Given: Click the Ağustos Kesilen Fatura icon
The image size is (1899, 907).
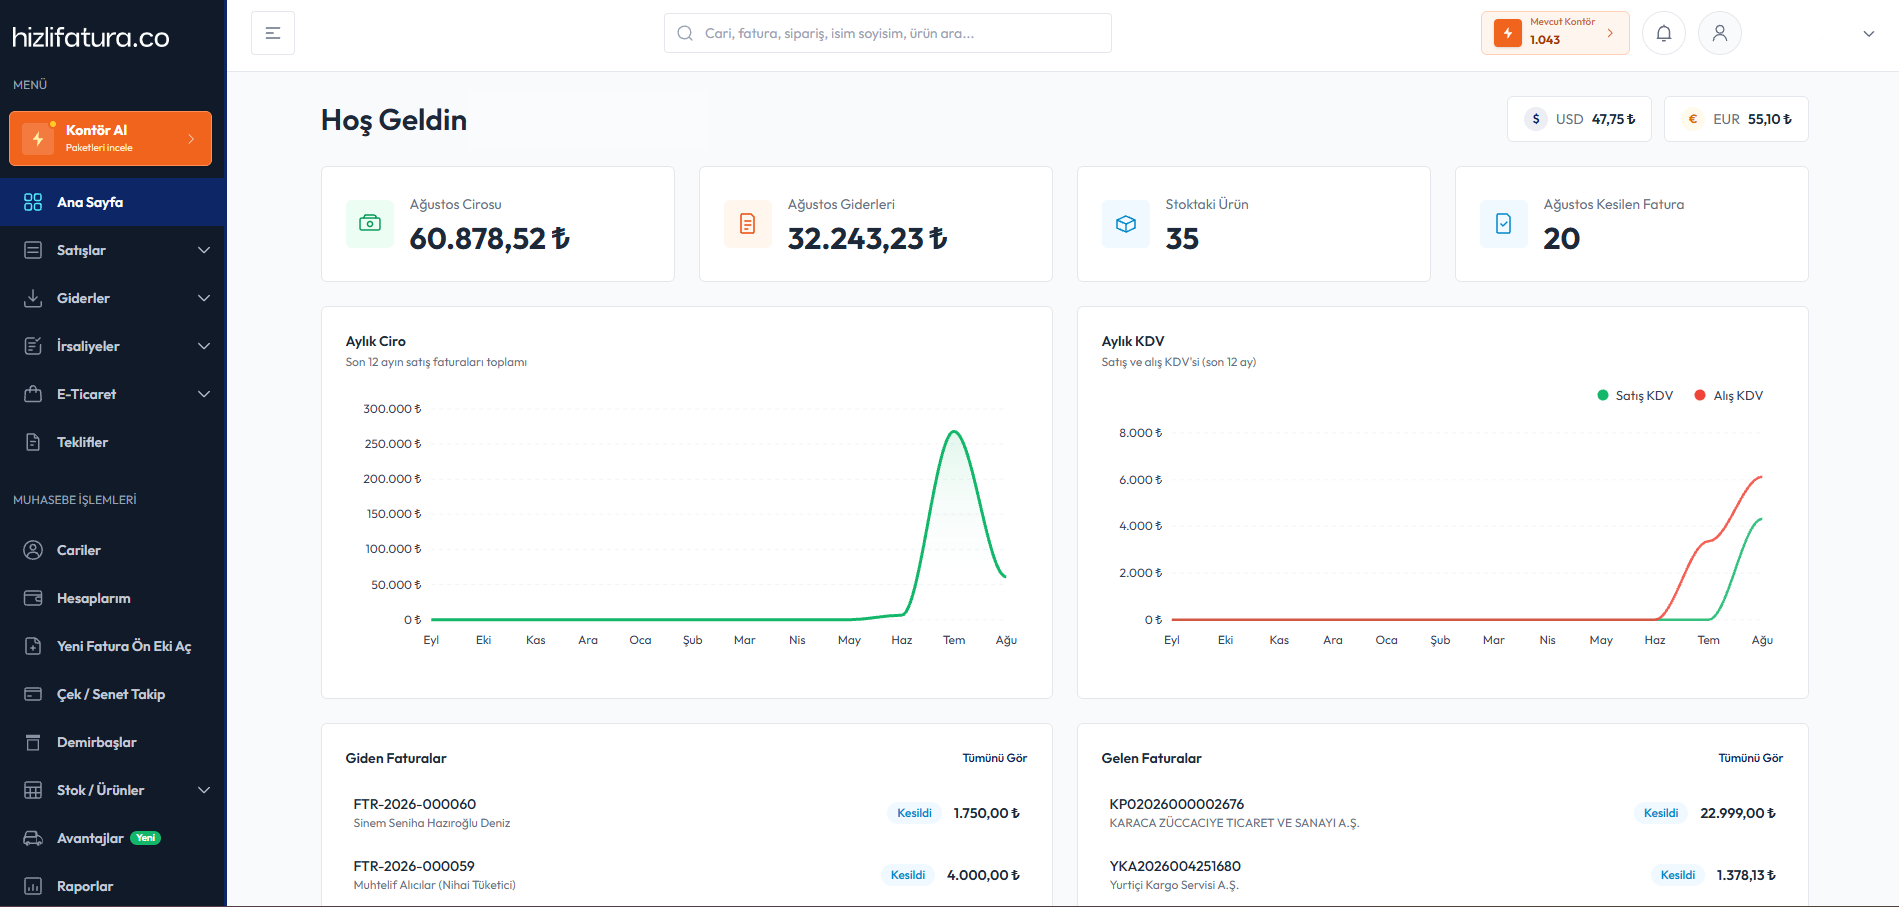Looking at the screenshot, I should [x=1504, y=224].
